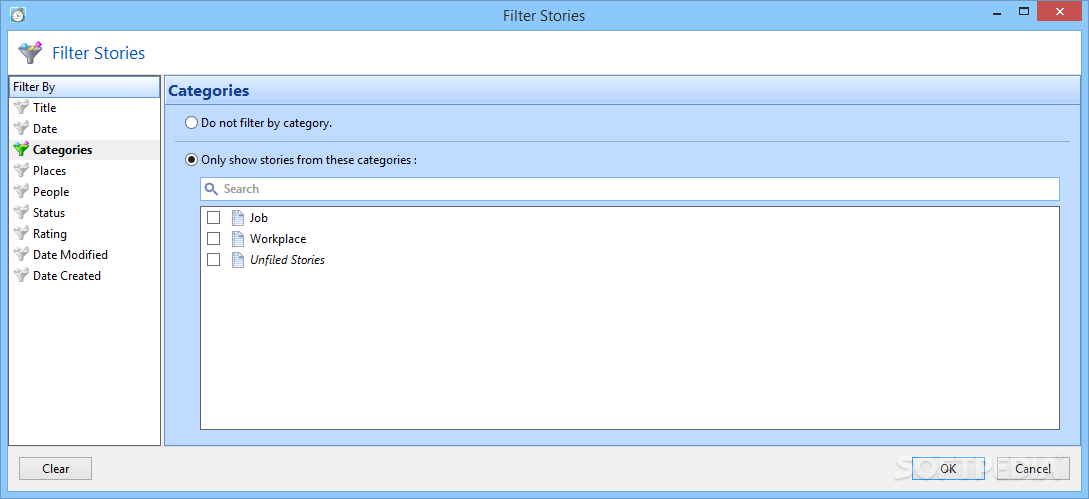
Task: Click the green funnel icon beside Categories
Action: pos(21,149)
